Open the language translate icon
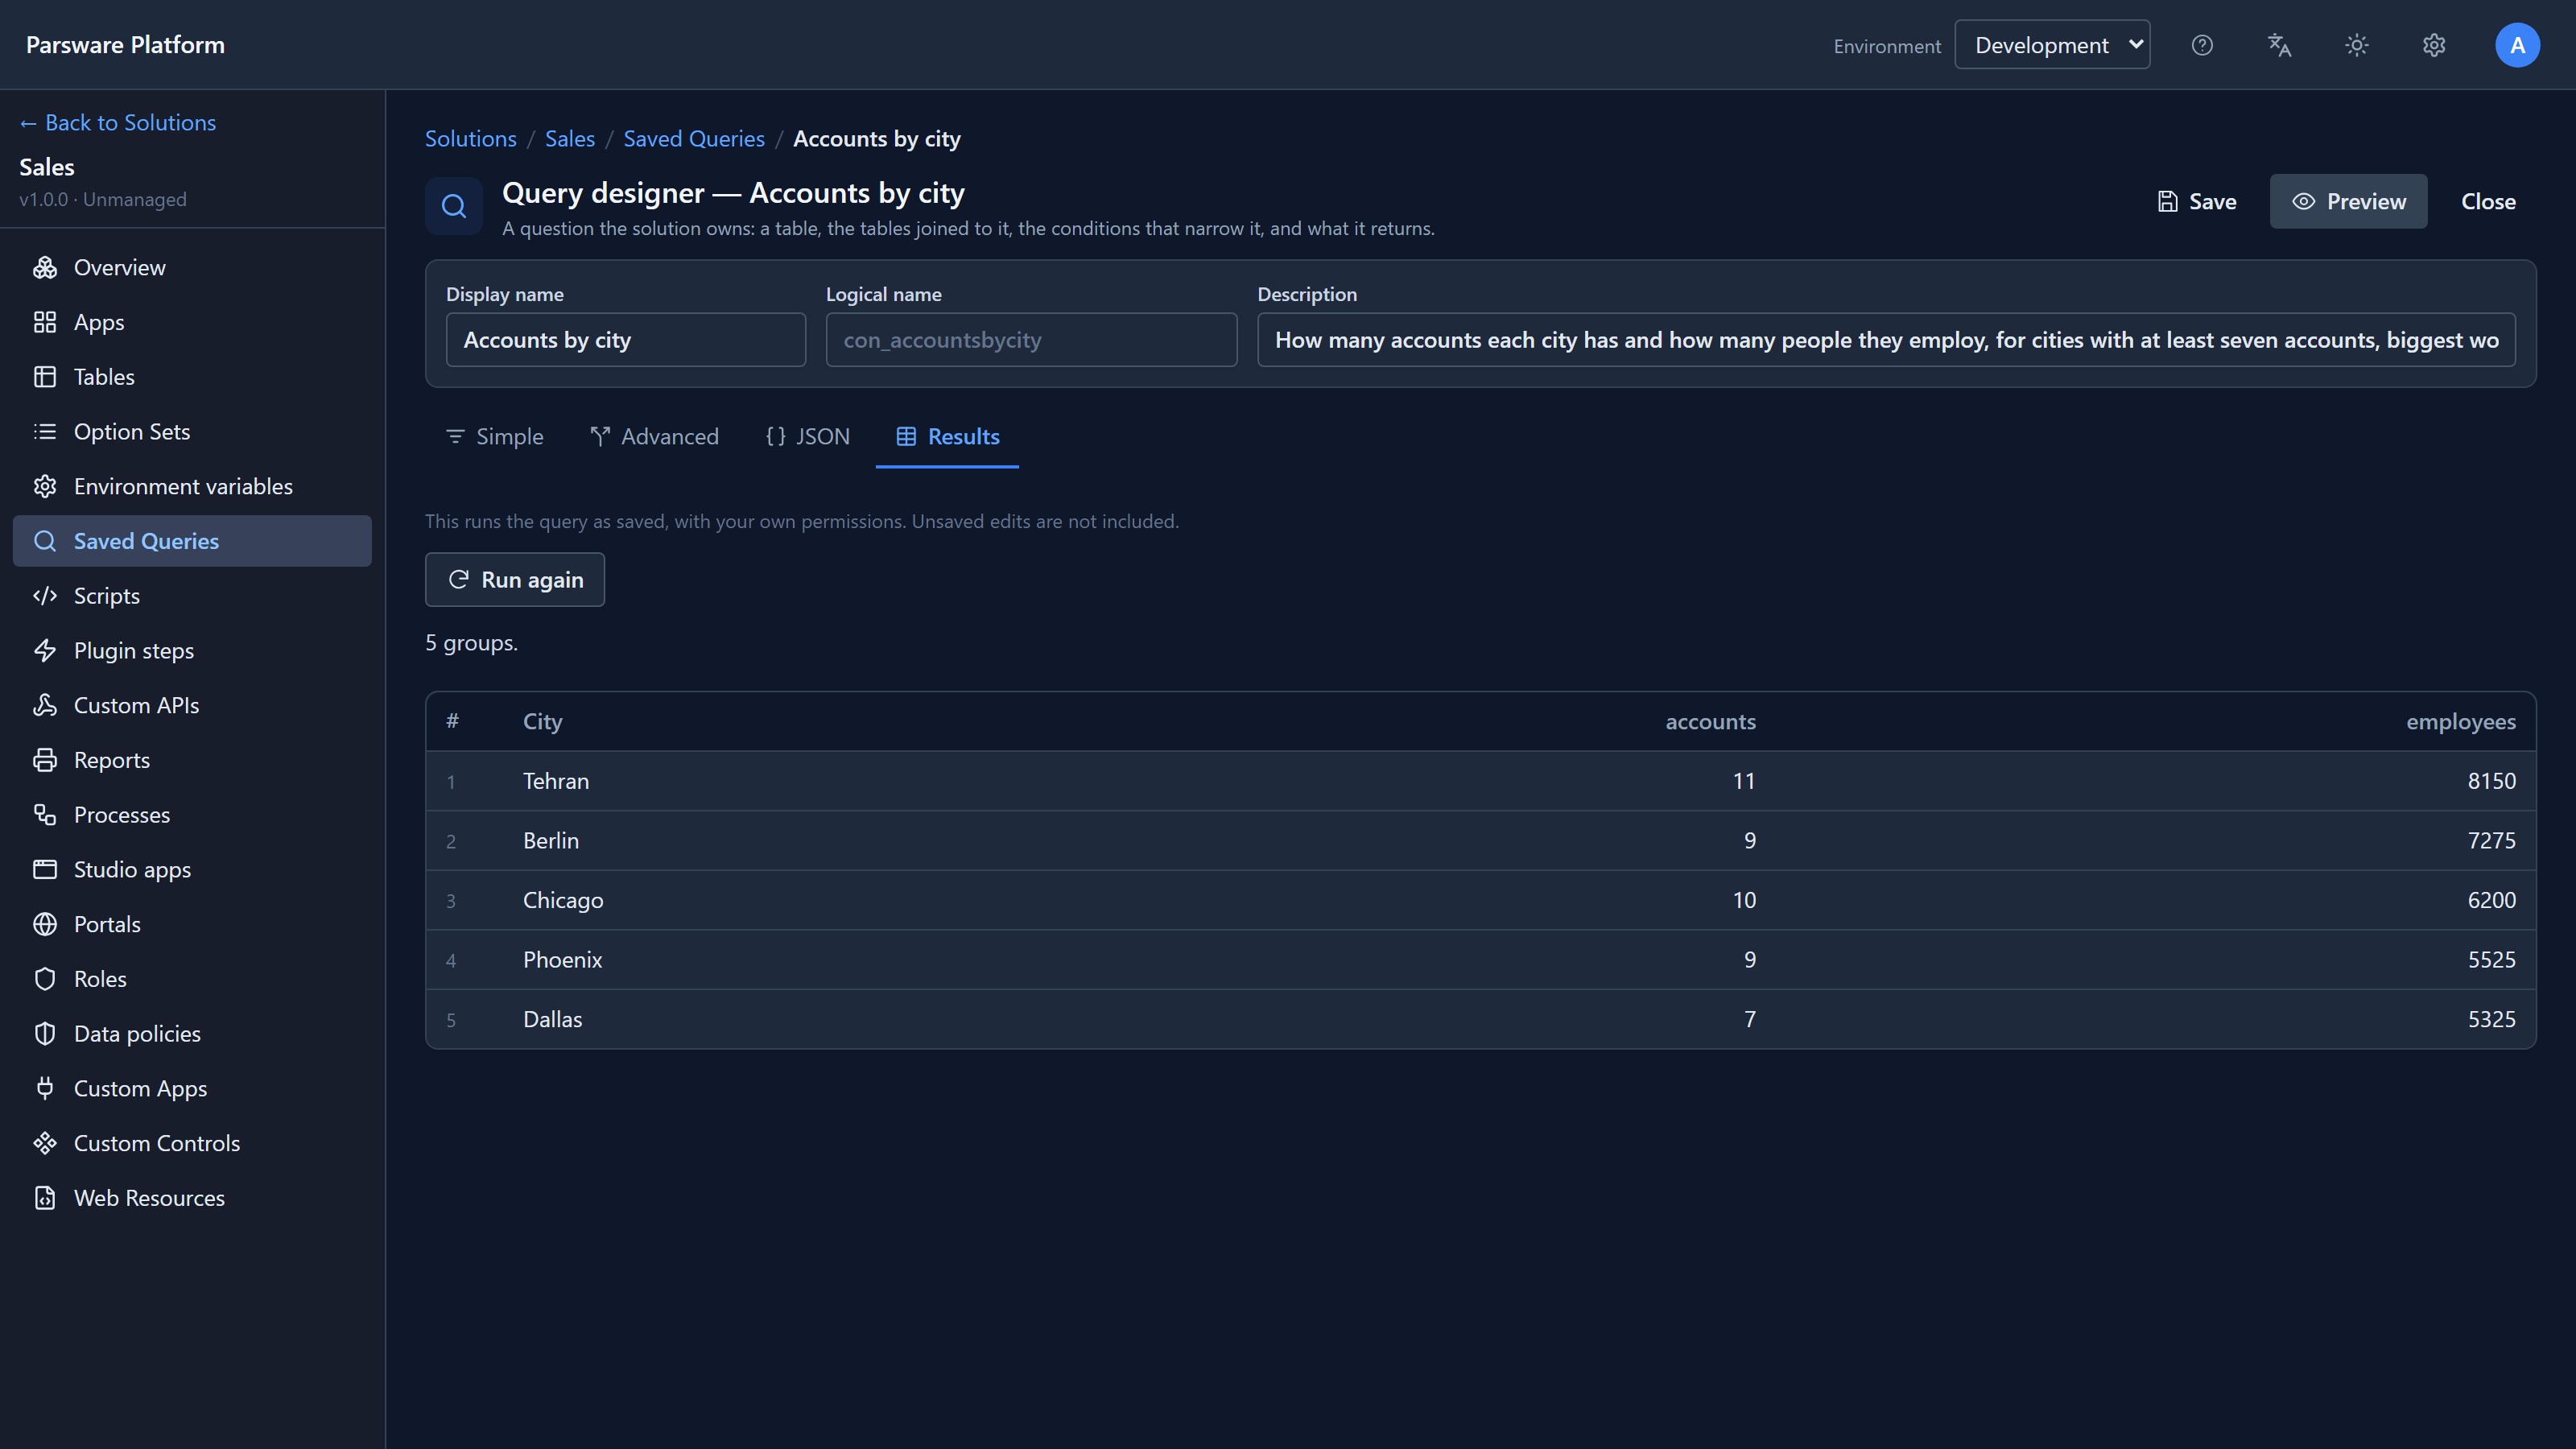 (2279, 45)
